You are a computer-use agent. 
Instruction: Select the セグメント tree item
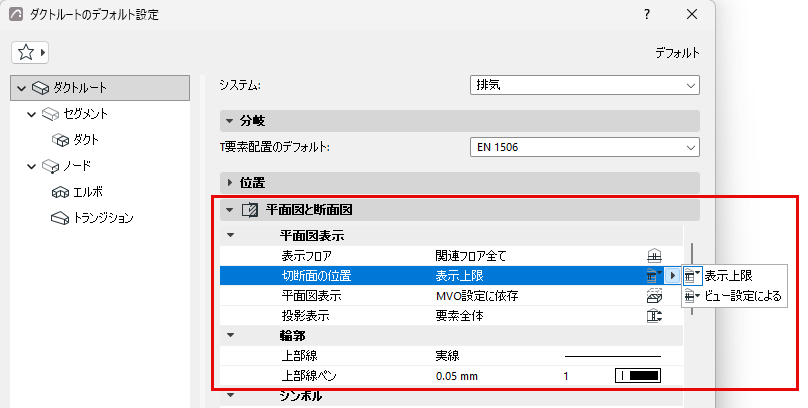click(x=86, y=114)
